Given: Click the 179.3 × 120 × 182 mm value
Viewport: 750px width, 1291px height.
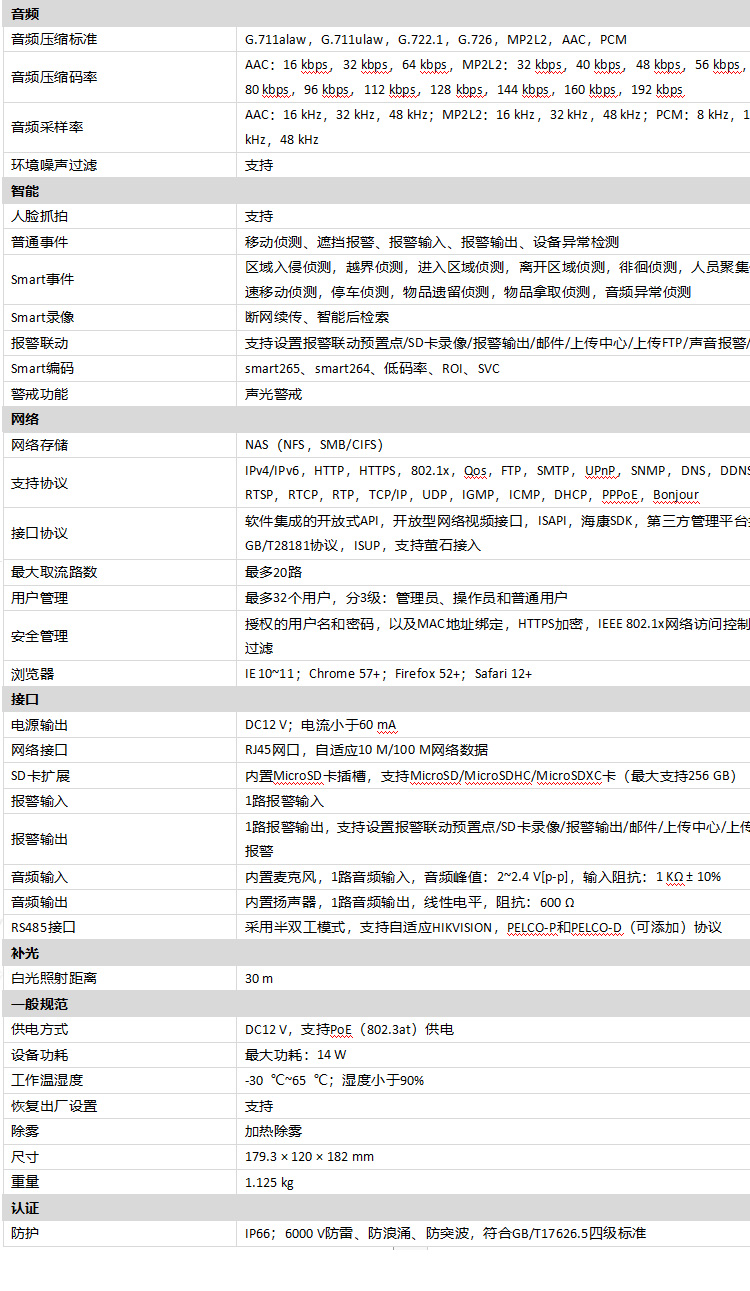Looking at the screenshot, I should point(309,1156).
